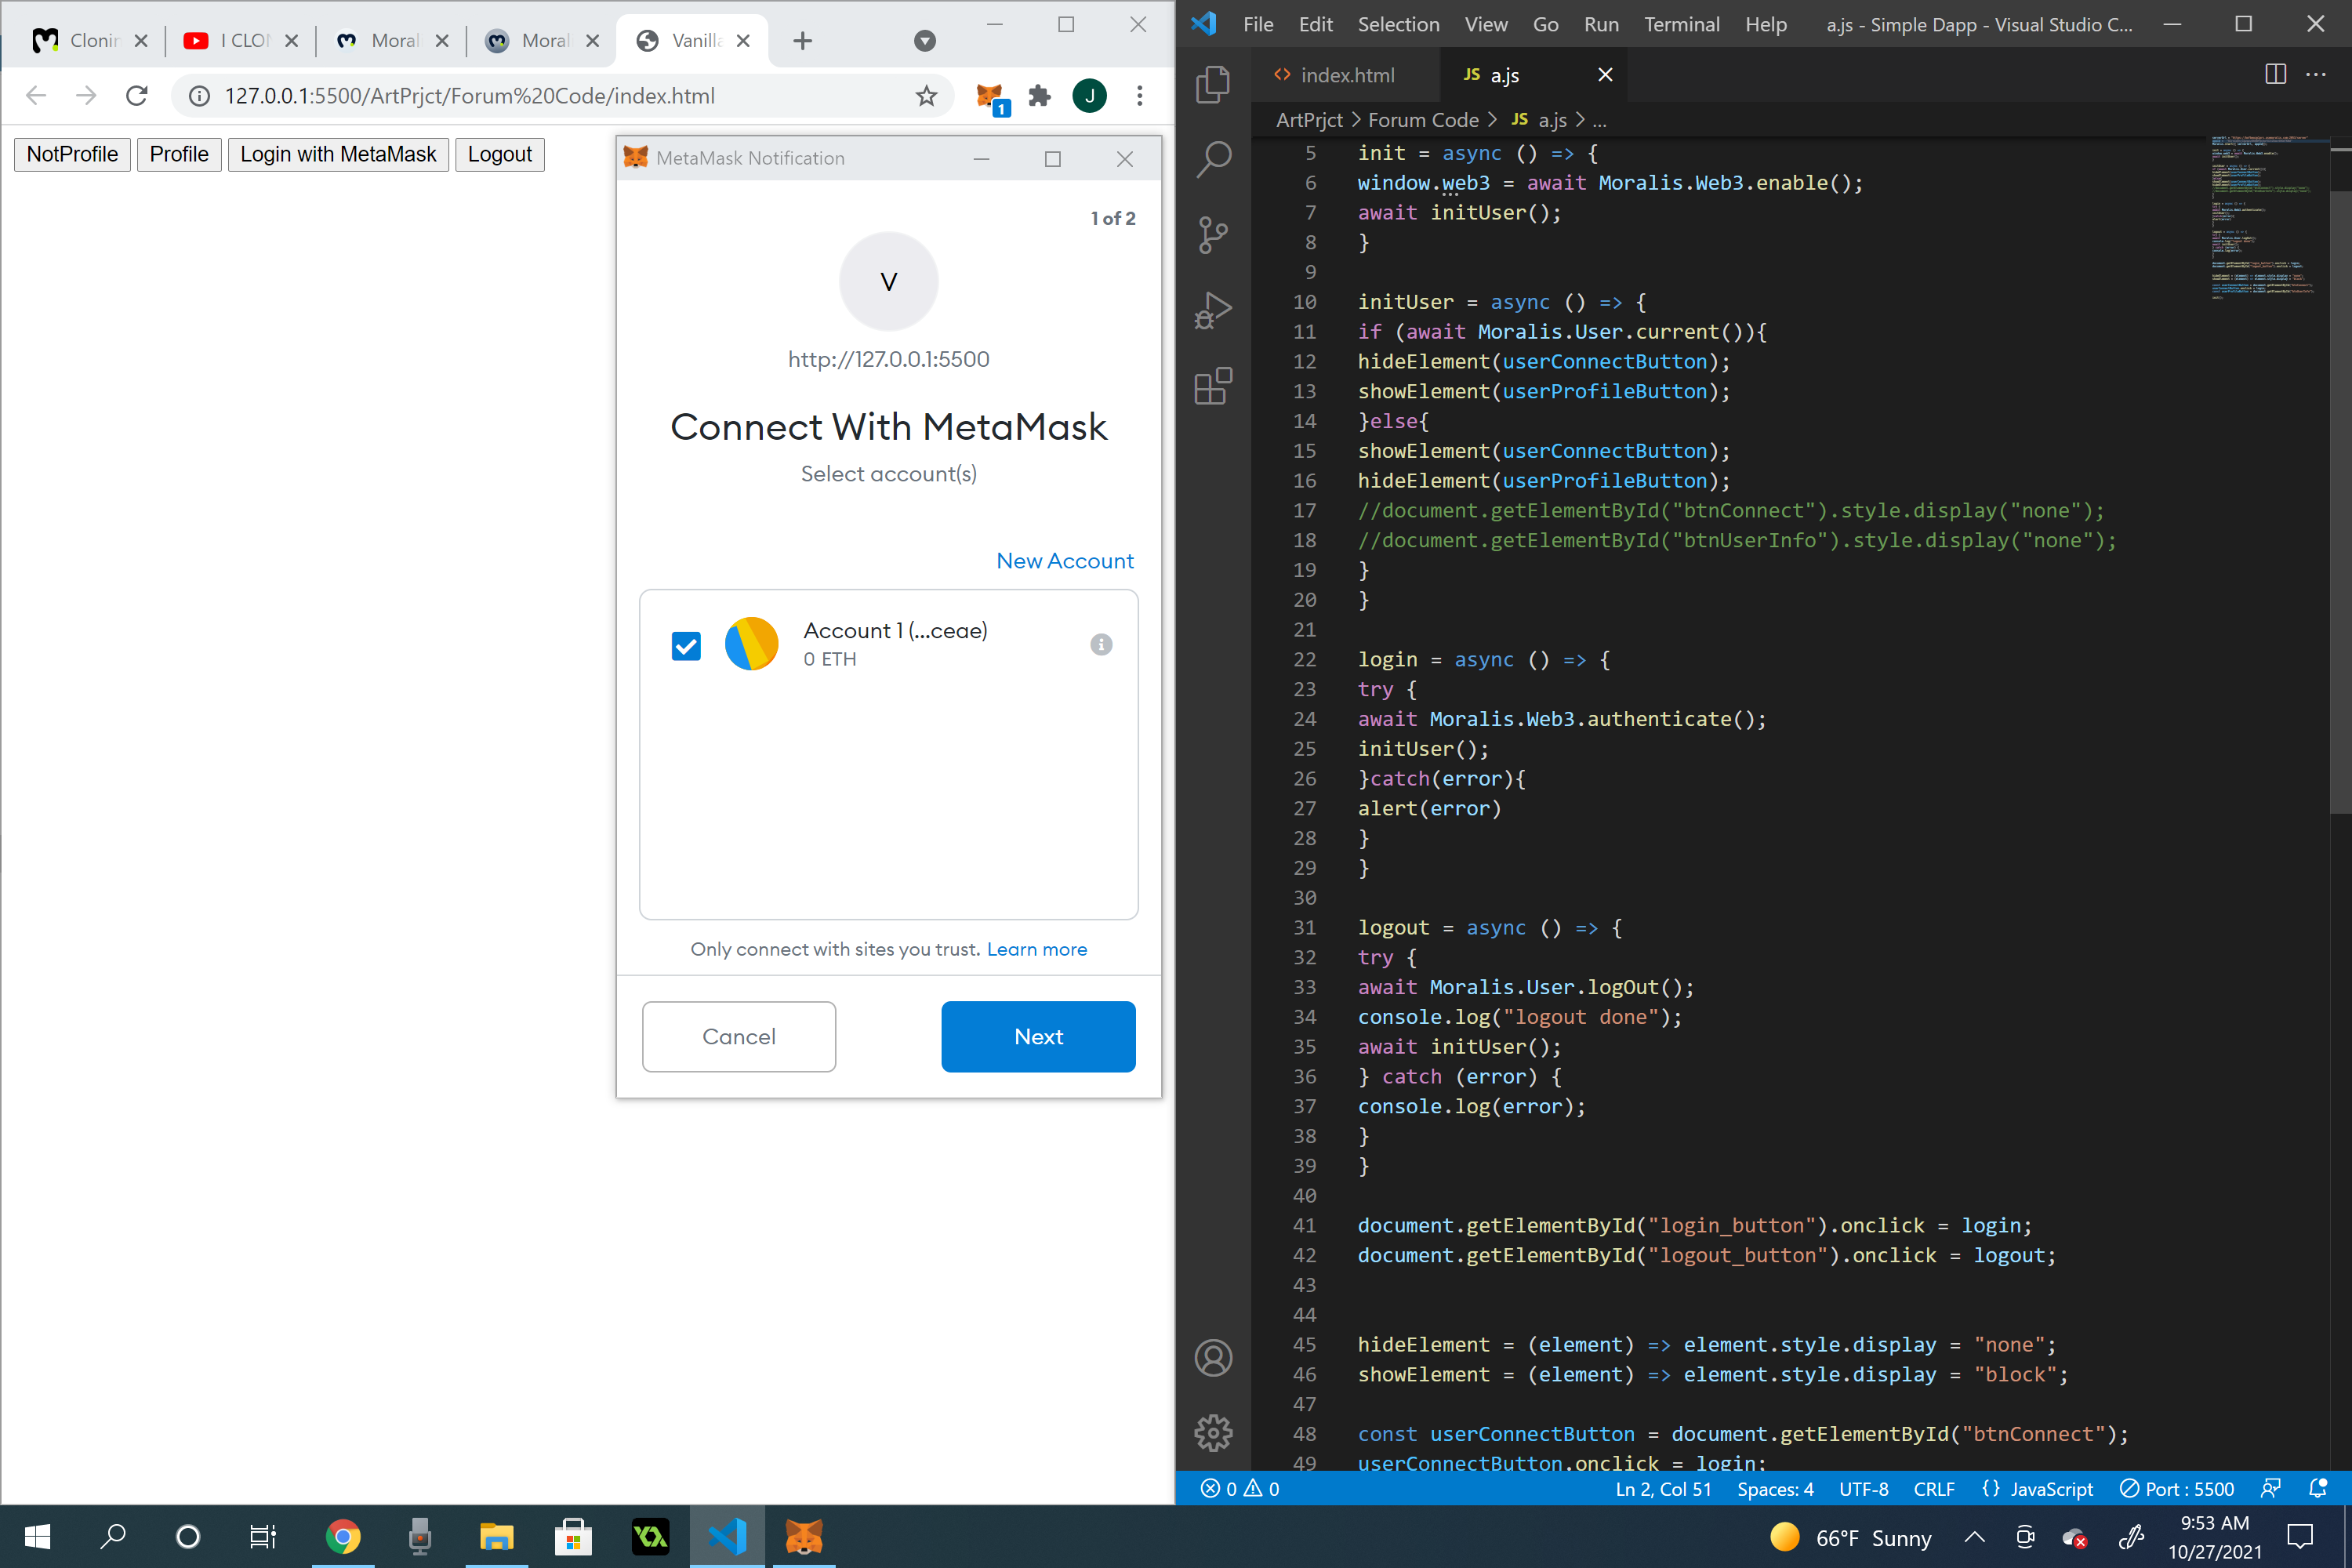Screen dimensions: 2352x1568
Task: Reload the Chrome page
Action: coord(137,96)
